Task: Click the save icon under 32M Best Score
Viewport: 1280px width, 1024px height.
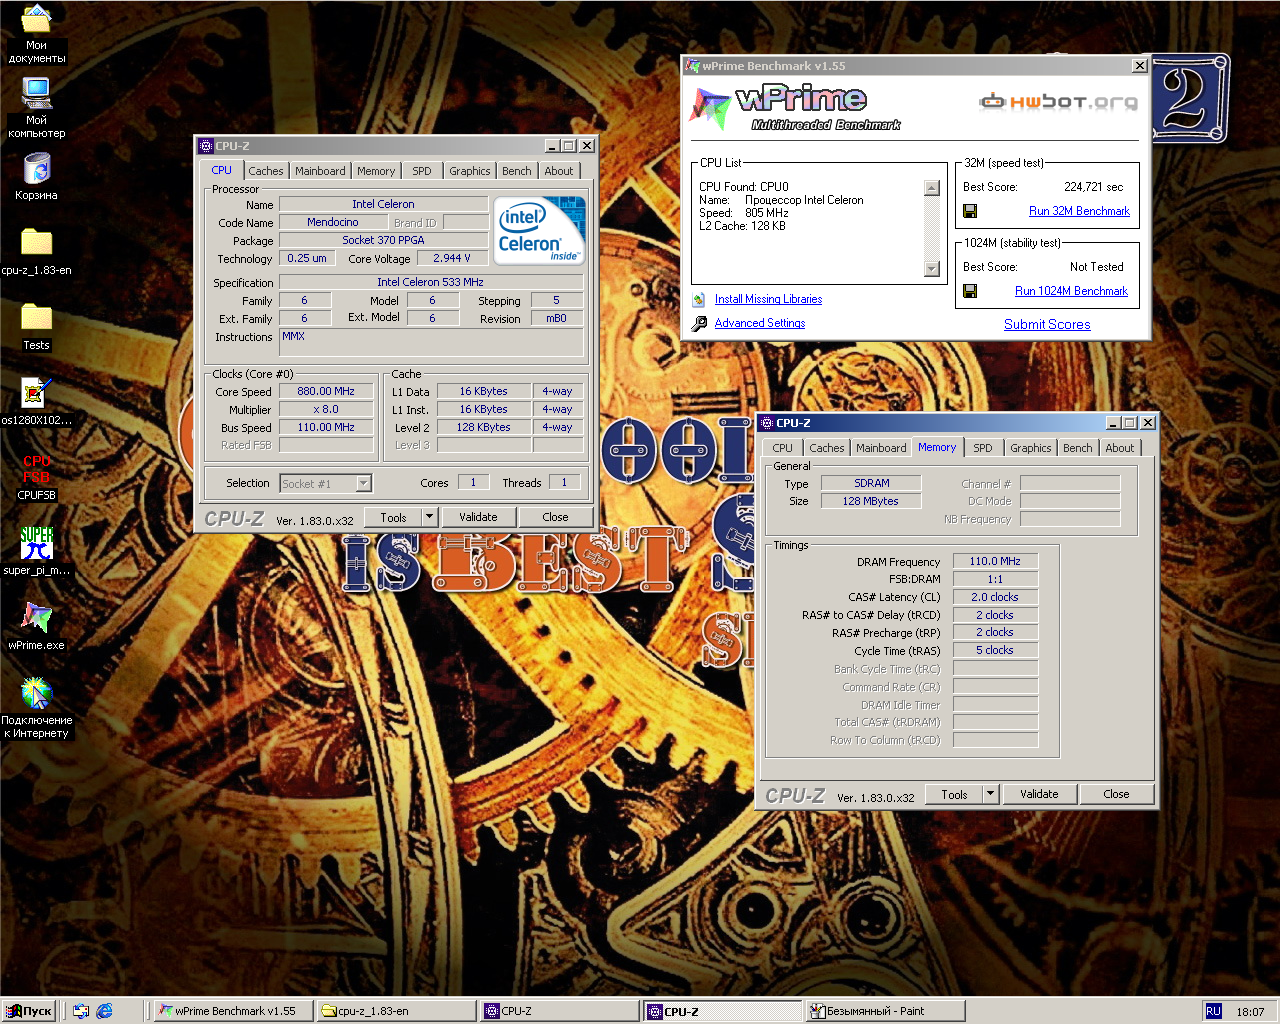Action: pos(970,211)
